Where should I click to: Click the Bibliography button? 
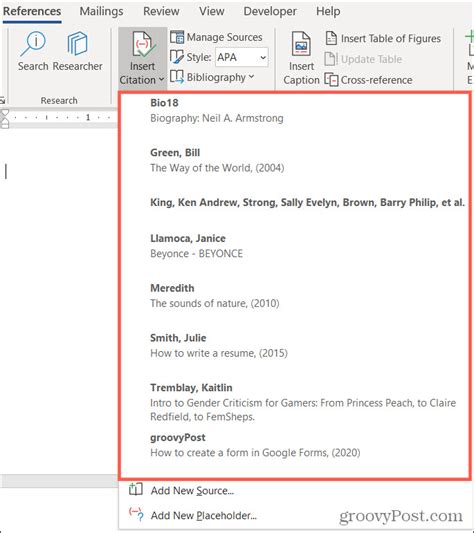[x=212, y=77]
